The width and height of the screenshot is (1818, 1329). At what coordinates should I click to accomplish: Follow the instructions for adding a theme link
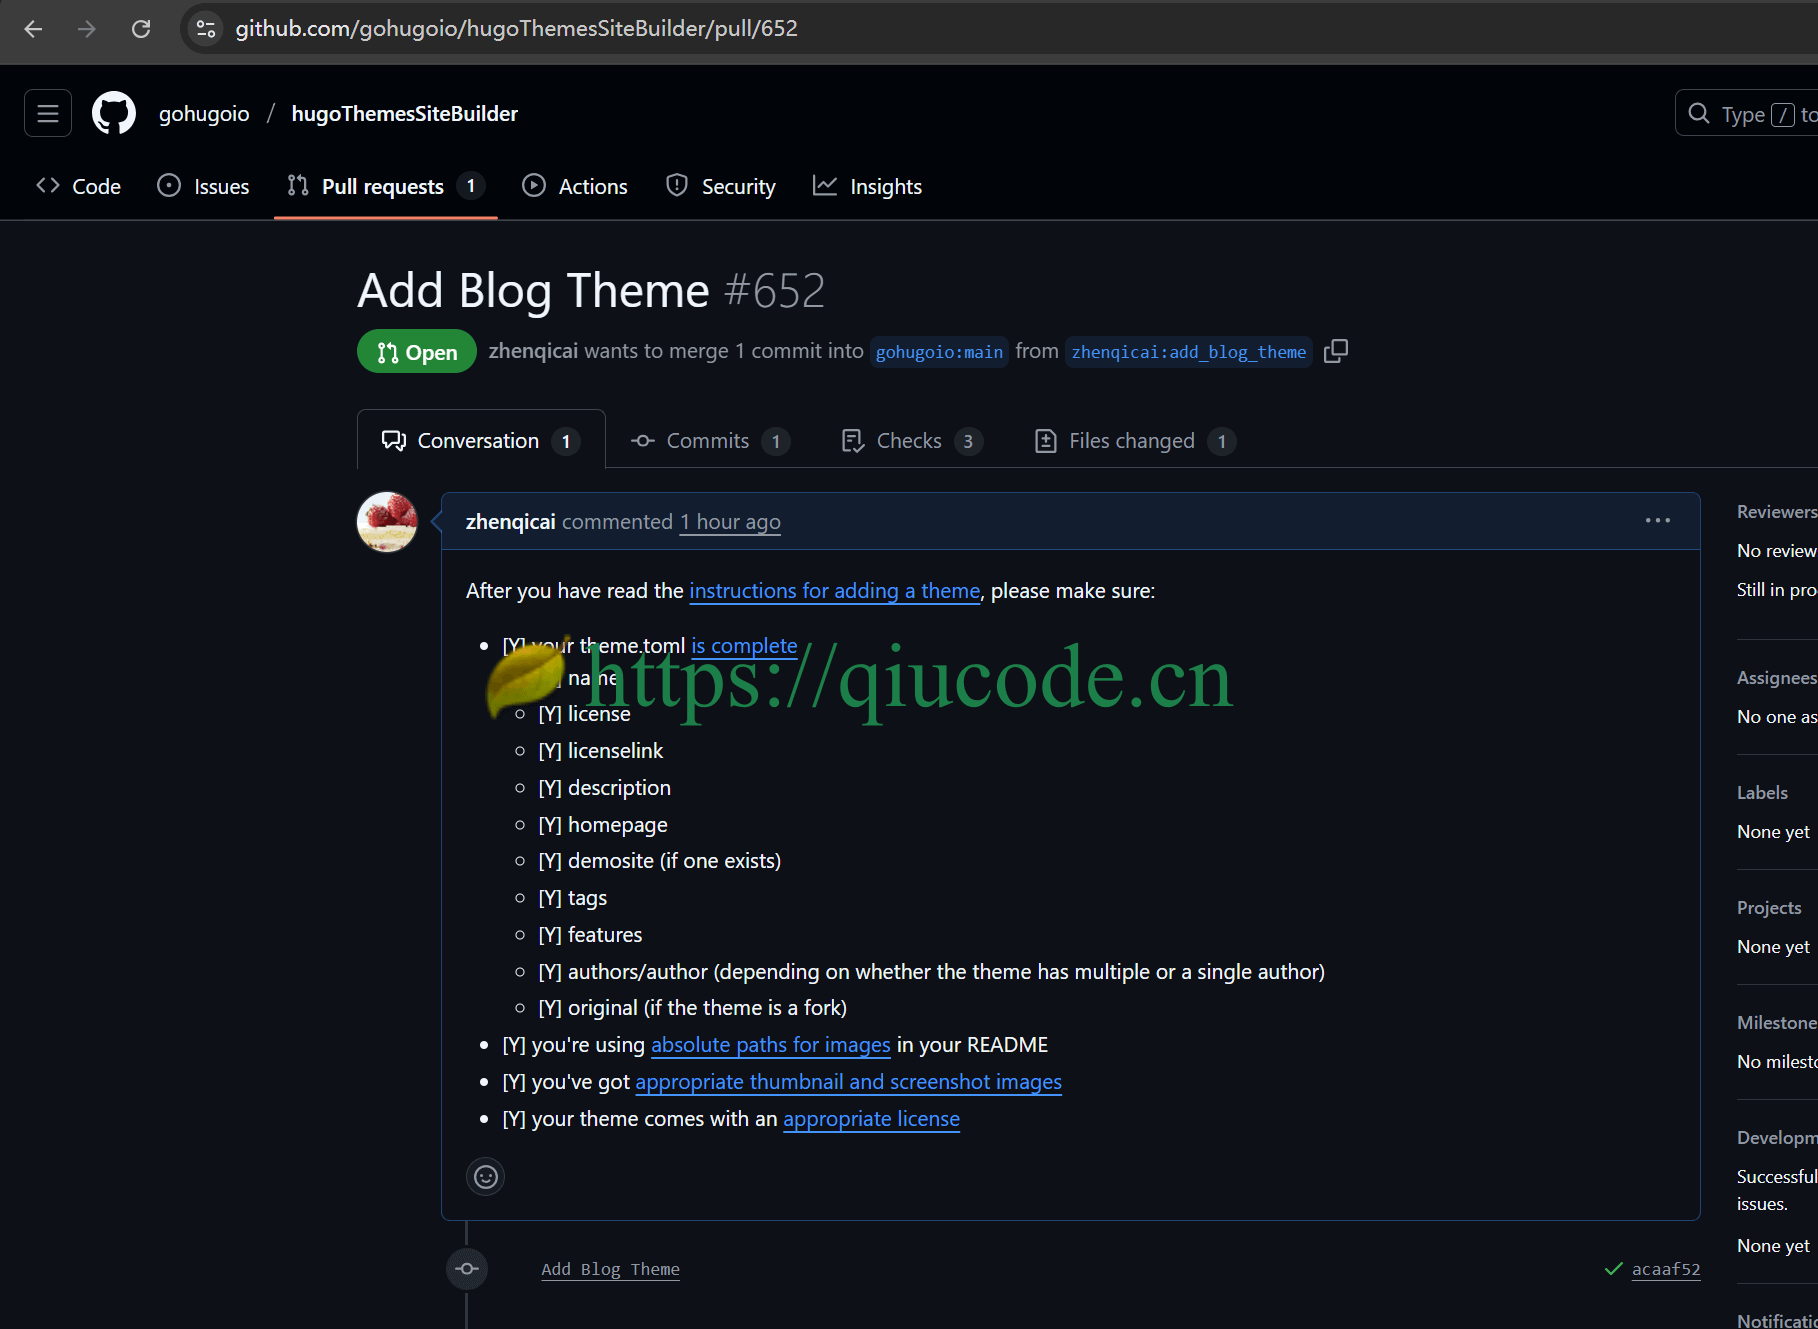coord(834,591)
